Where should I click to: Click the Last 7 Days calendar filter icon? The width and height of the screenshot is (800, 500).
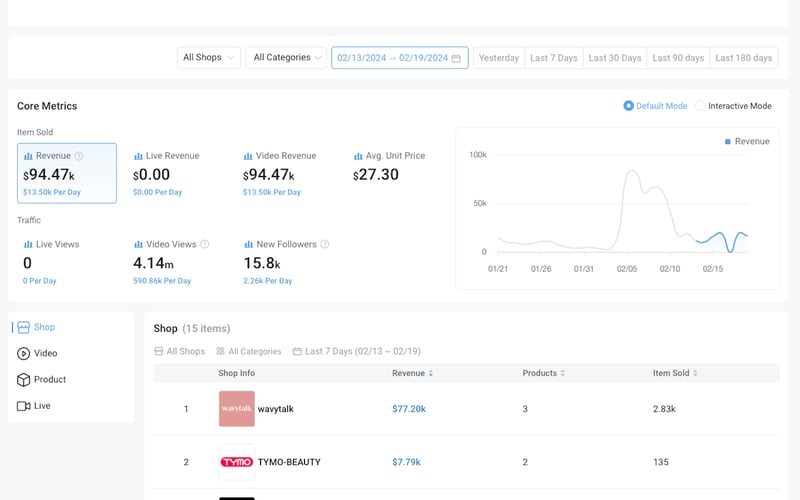point(297,351)
